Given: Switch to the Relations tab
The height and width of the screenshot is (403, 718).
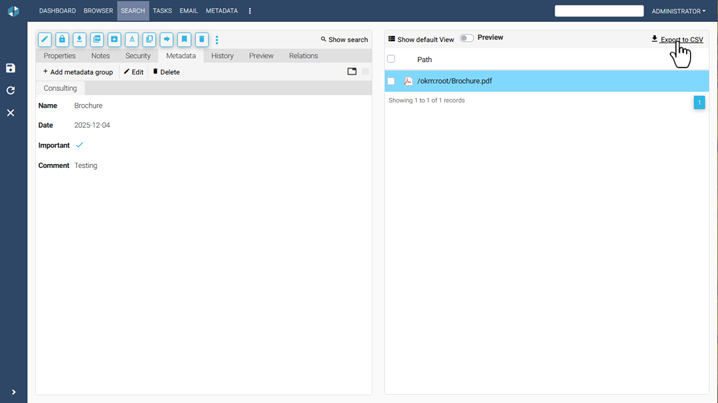Looking at the screenshot, I should [303, 56].
